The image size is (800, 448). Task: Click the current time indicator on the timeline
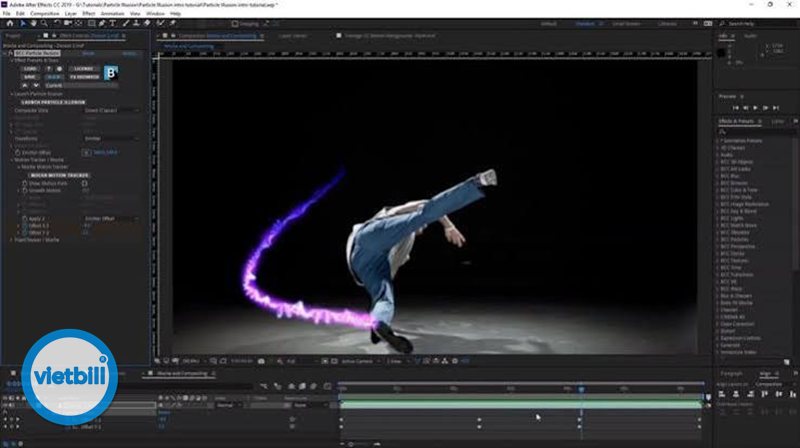(x=581, y=389)
